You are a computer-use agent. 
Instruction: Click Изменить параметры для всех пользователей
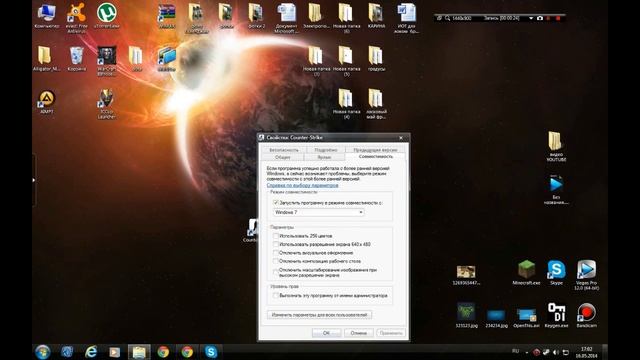click(319, 315)
